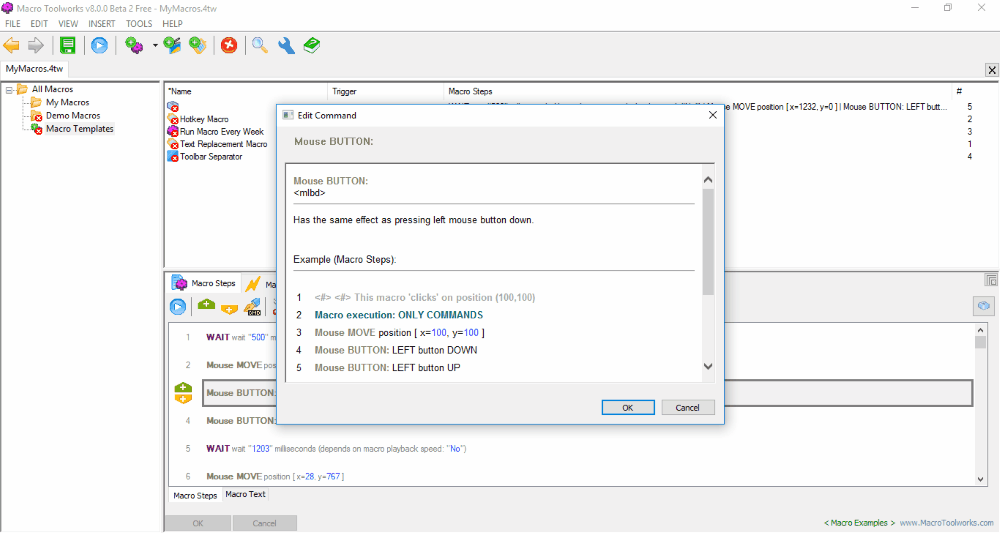Image resolution: width=1000 pixels, height=533 pixels.
Task: Open search with the magnifying glass icon
Action: click(x=260, y=45)
